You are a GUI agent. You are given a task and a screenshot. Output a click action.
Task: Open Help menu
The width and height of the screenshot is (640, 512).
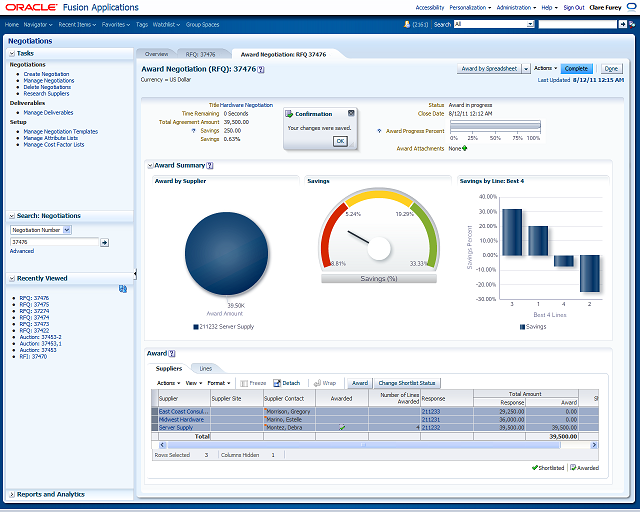549,7
